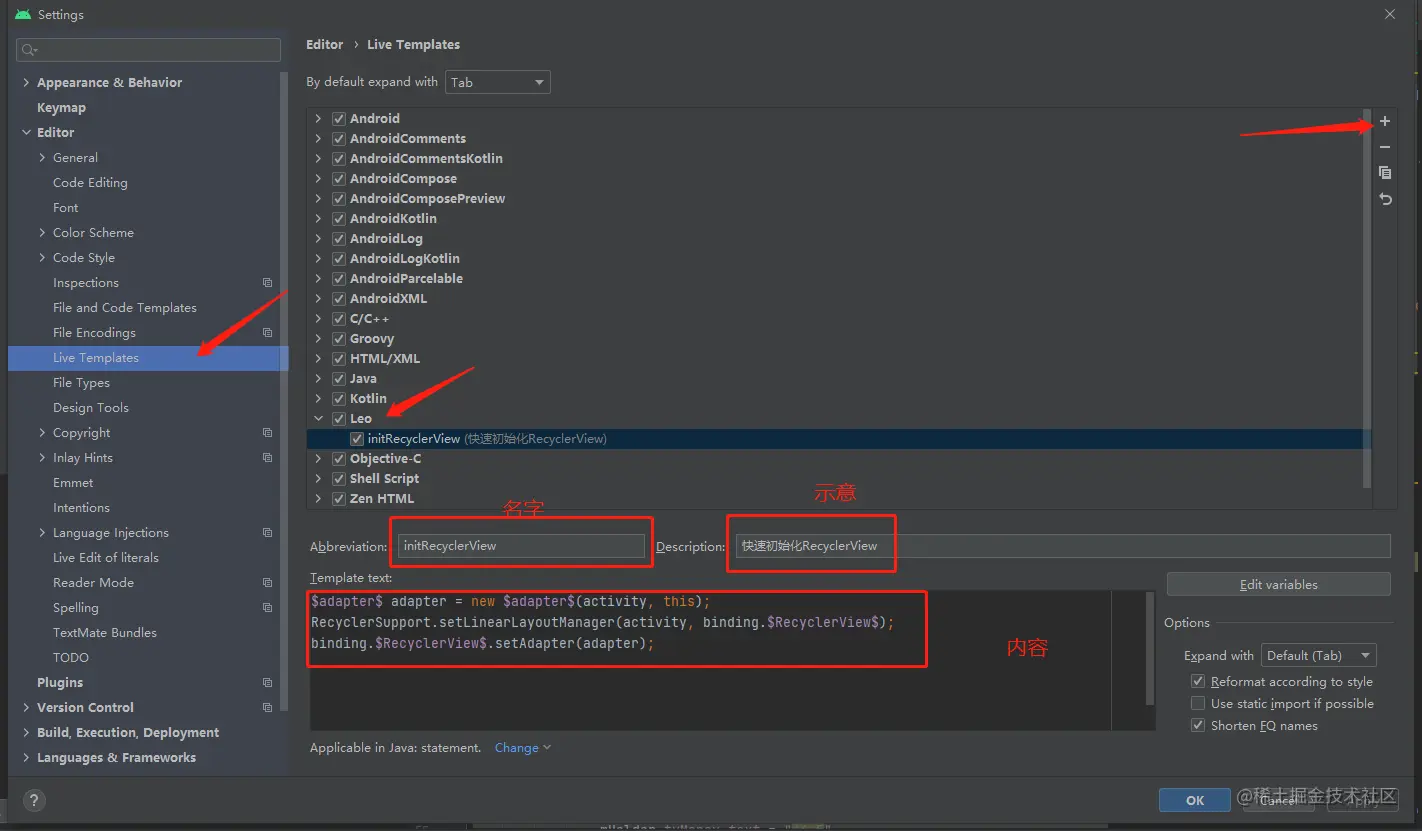Click the Cancel button
Screen dimensions: 1422x831
coord(1277,800)
